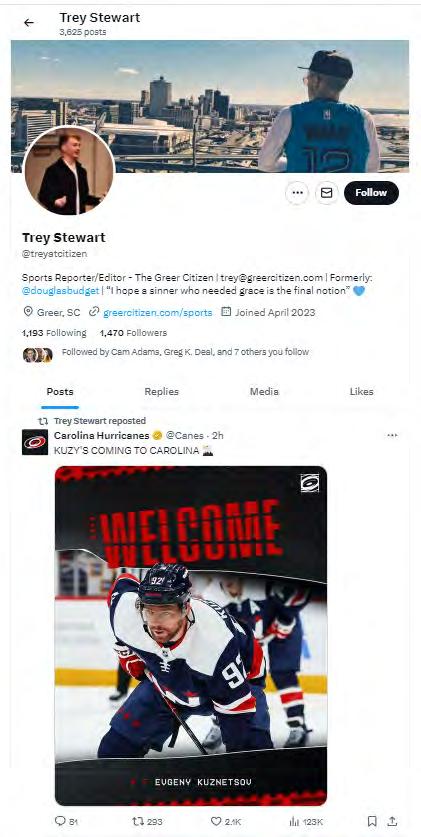Visit greercitizen.com/sports link
421x837 pixels.
[x=157, y=312]
